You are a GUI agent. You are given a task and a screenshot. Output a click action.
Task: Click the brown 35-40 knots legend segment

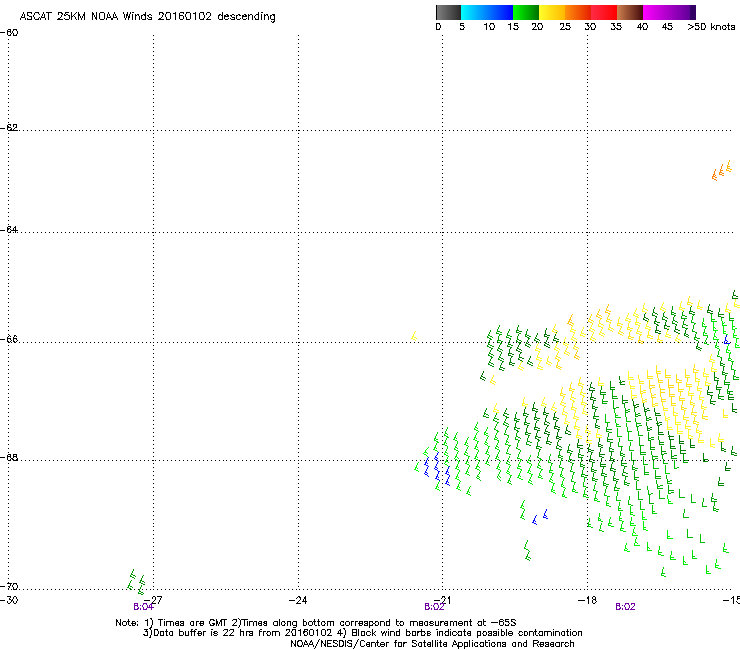point(630,12)
